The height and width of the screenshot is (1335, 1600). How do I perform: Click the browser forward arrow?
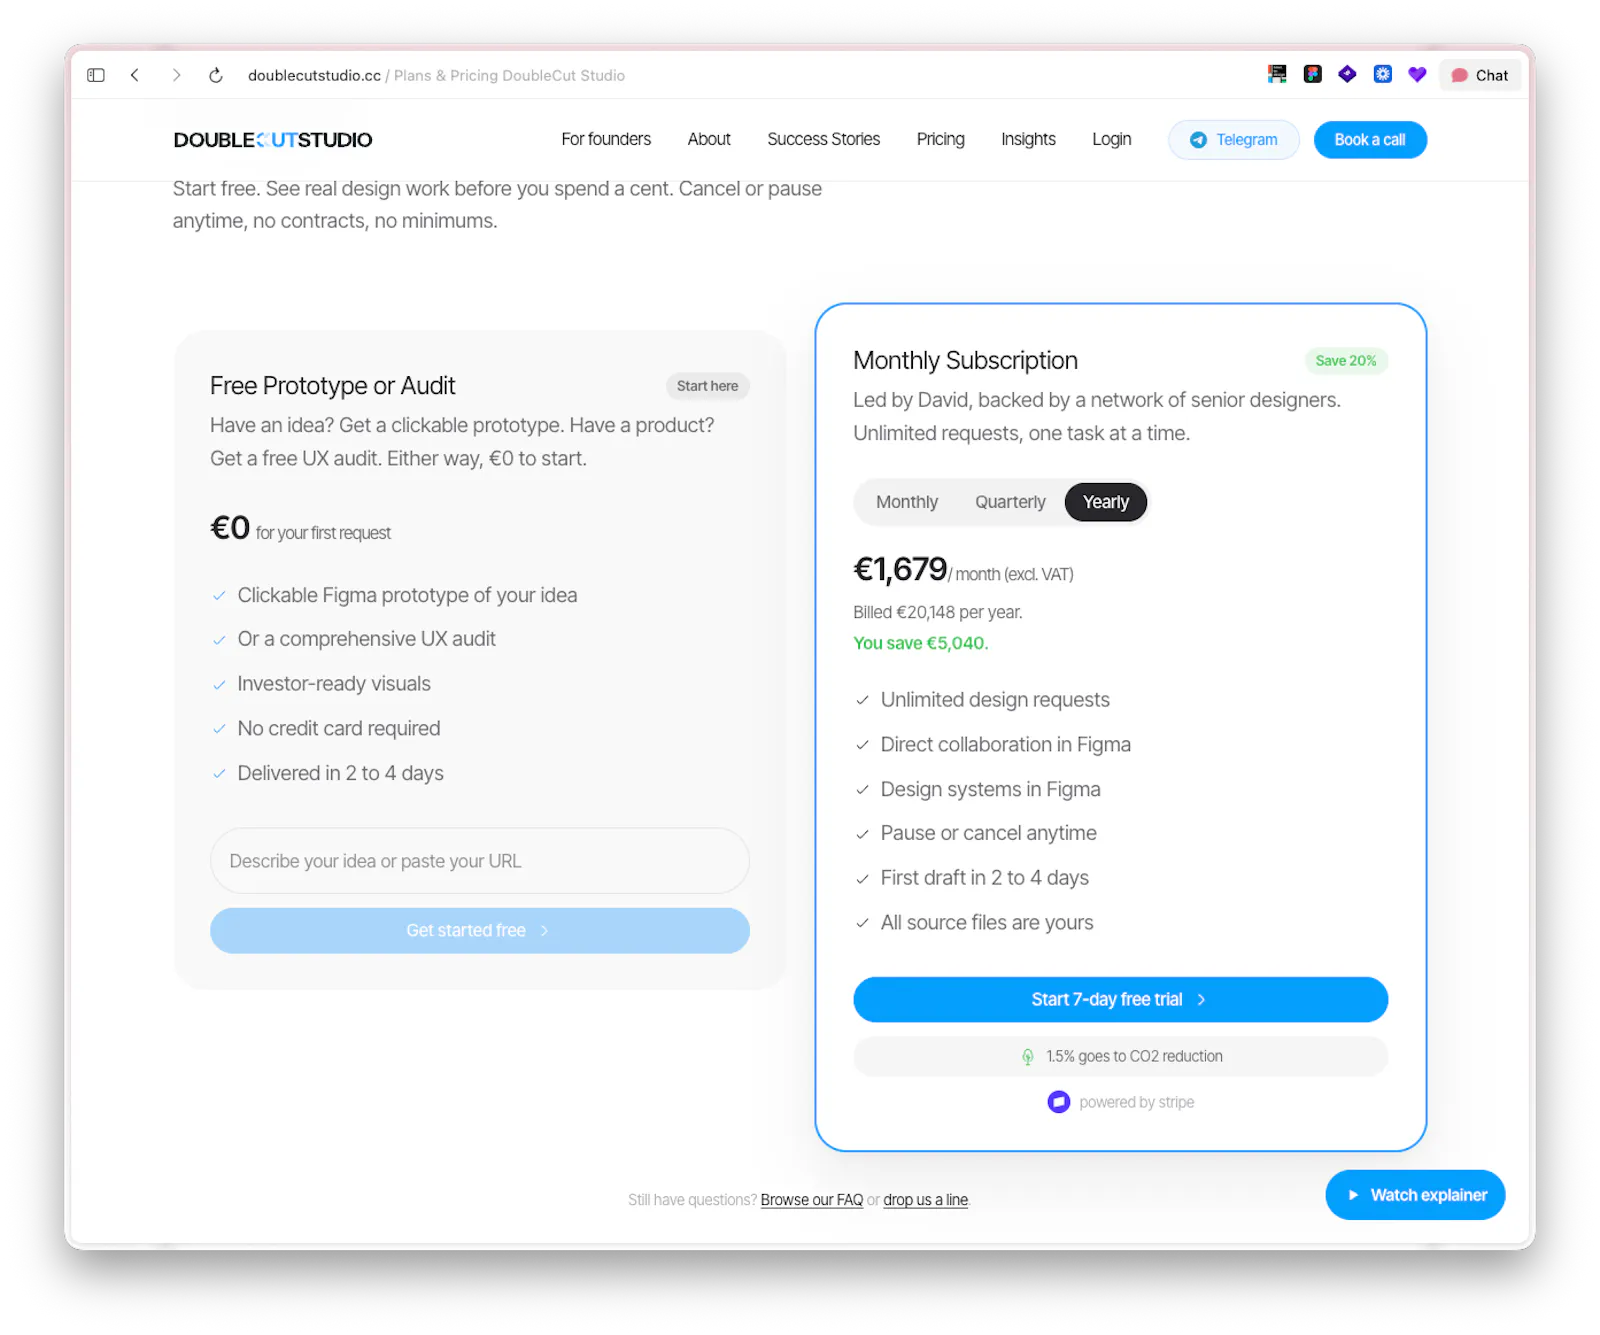[176, 75]
